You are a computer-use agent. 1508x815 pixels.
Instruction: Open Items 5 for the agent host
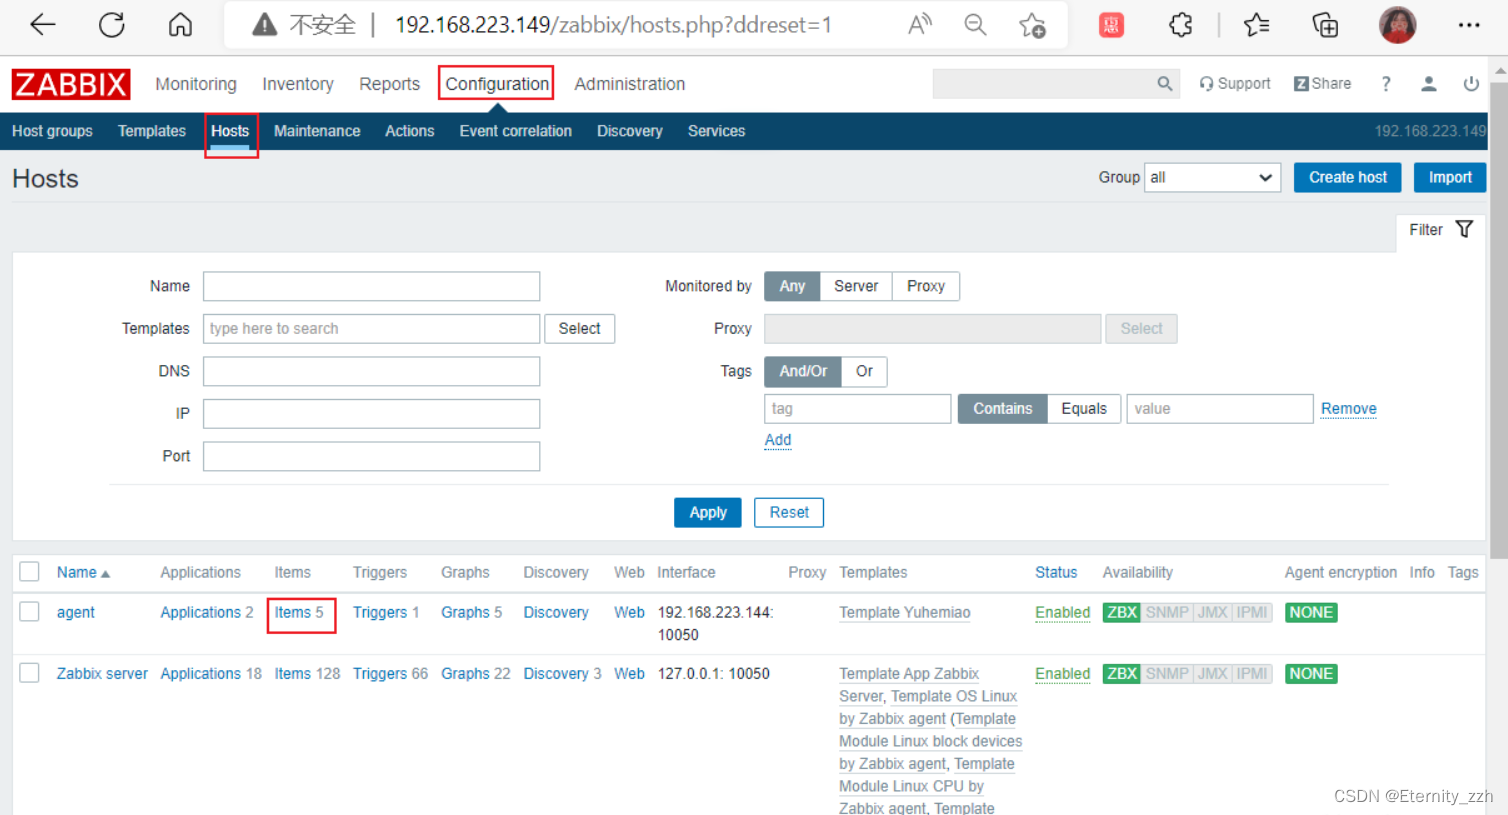tap(301, 611)
